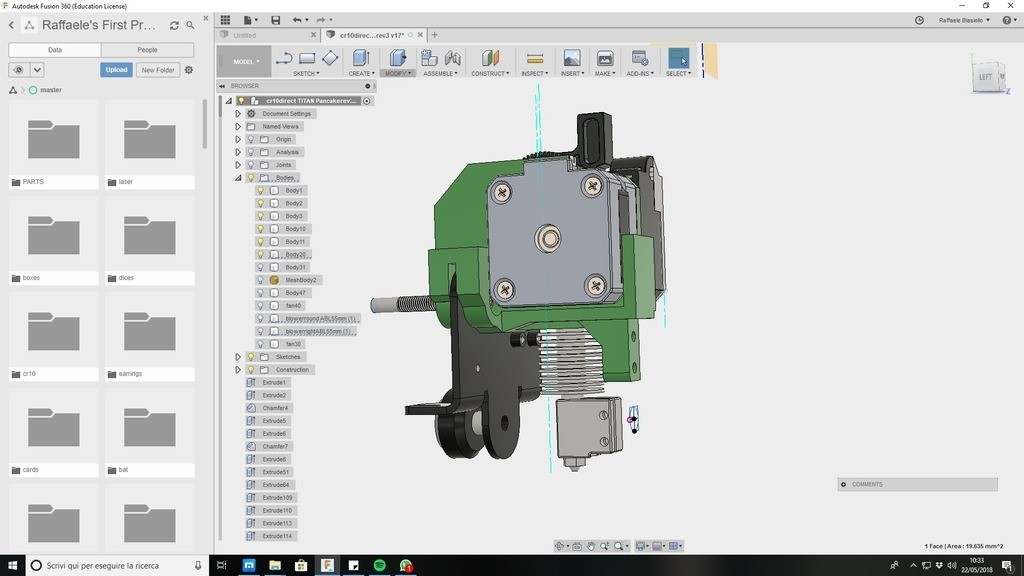Click the Orbit icon in the navigation bar
Screen dimensions: 1024x576
pyautogui.click(x=560, y=546)
